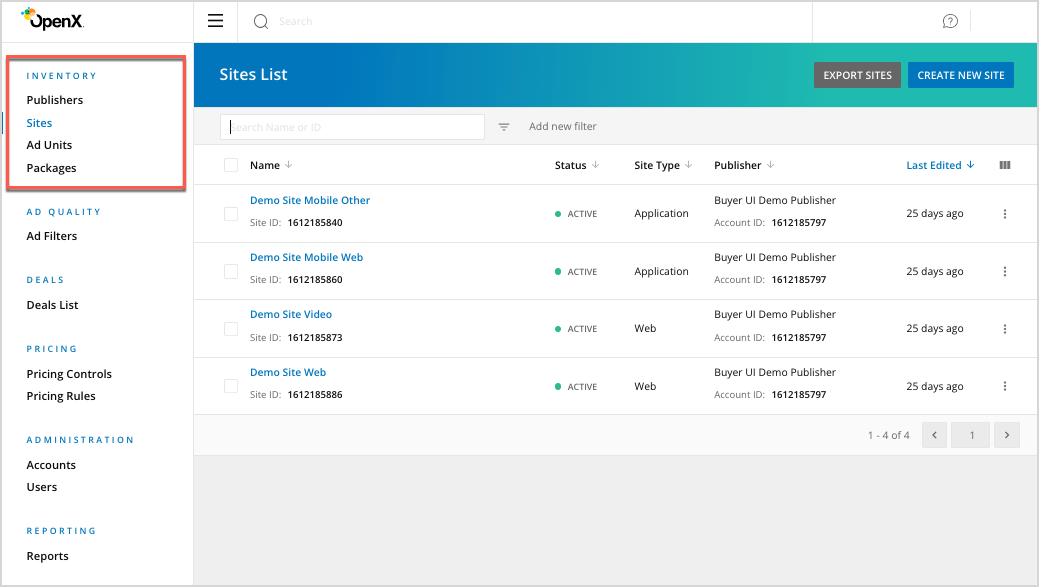Sort sites by Site Type column

point(663,165)
